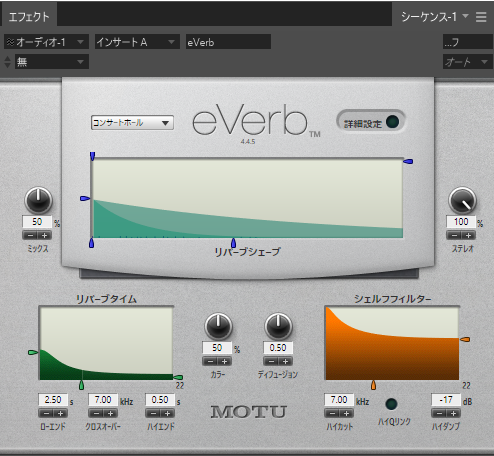This screenshot has height=456, width=494.
Task: Click the Color value field showing 50
Action: tap(217, 348)
